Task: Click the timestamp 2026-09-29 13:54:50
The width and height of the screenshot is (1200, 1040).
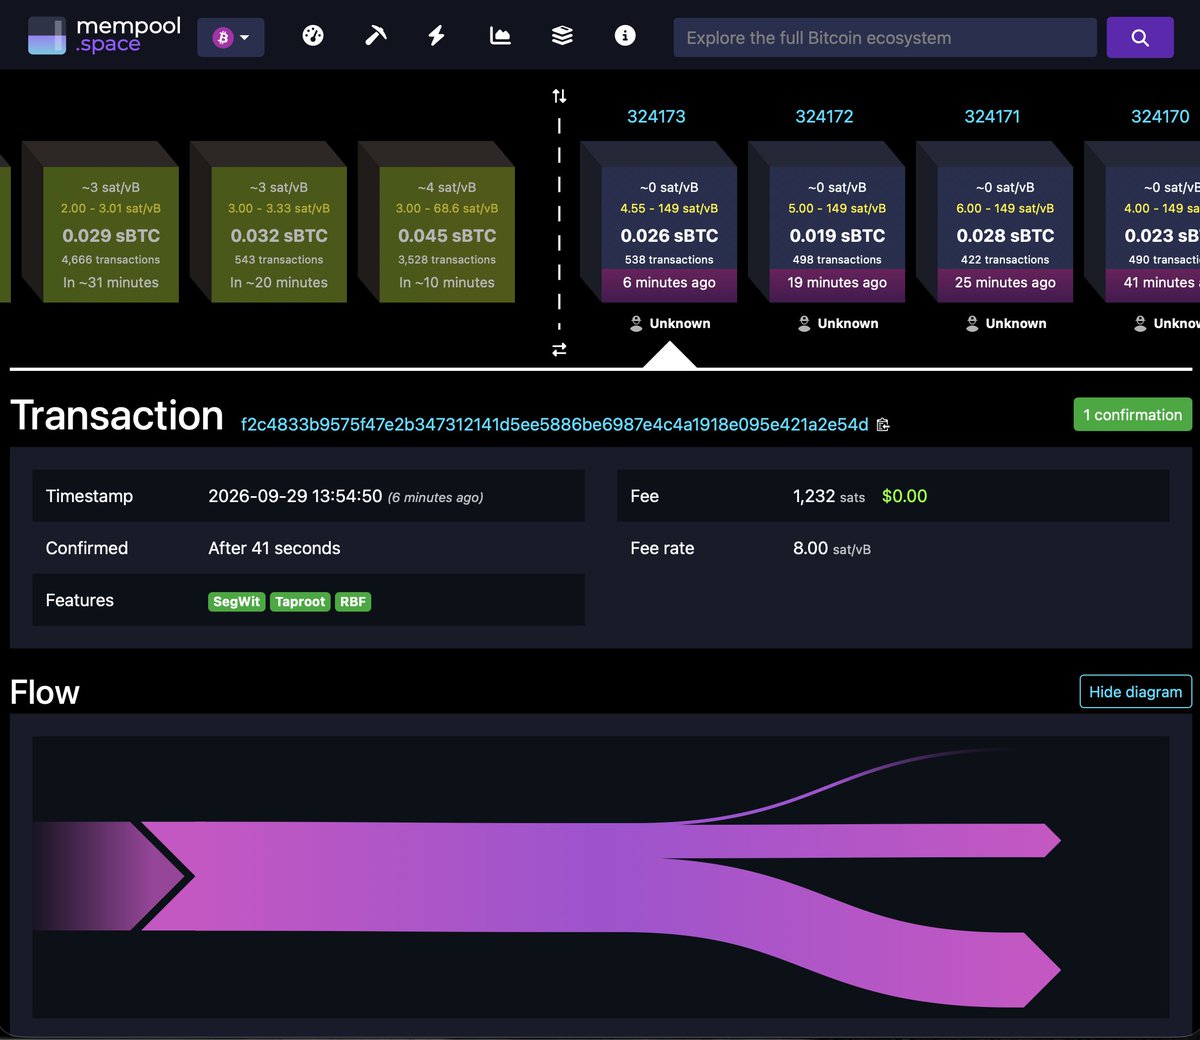Action: click(295, 496)
